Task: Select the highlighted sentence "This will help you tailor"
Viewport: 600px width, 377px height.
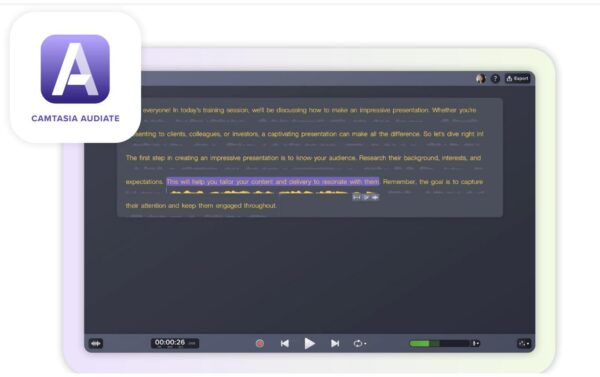Action: pyautogui.click(x=273, y=182)
